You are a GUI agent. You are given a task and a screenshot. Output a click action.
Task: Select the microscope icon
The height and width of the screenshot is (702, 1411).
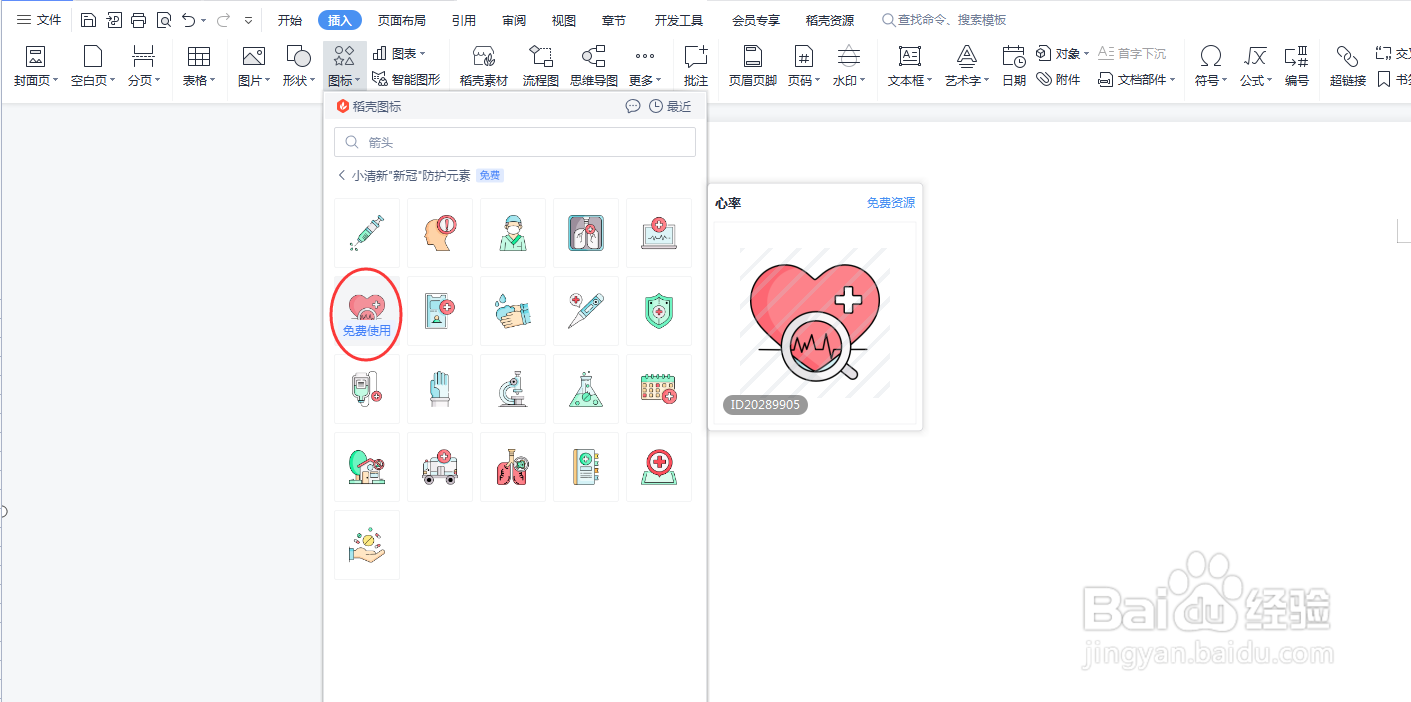(513, 389)
